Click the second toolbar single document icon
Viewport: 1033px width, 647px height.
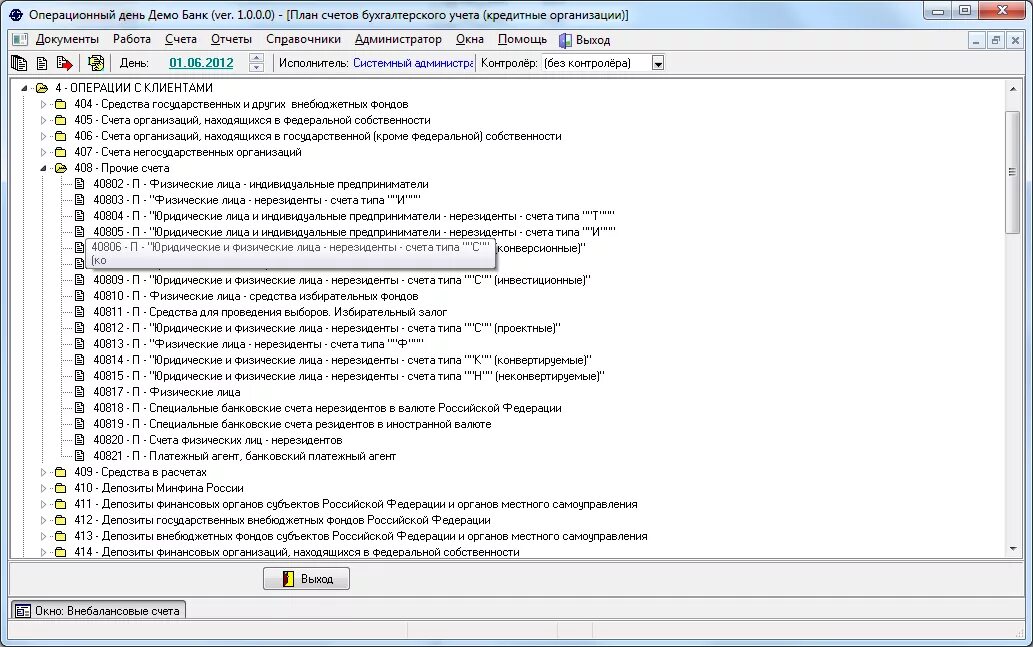point(42,63)
